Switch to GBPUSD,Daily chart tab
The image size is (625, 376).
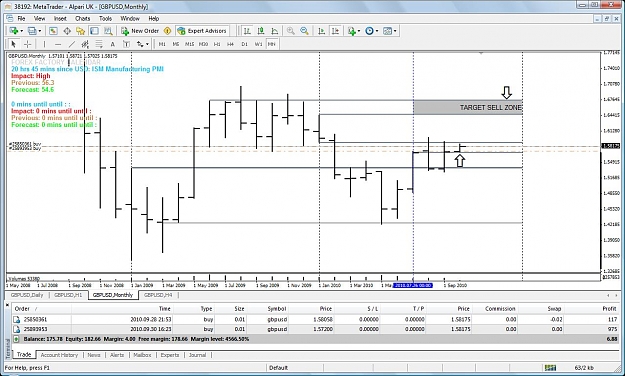point(27,295)
